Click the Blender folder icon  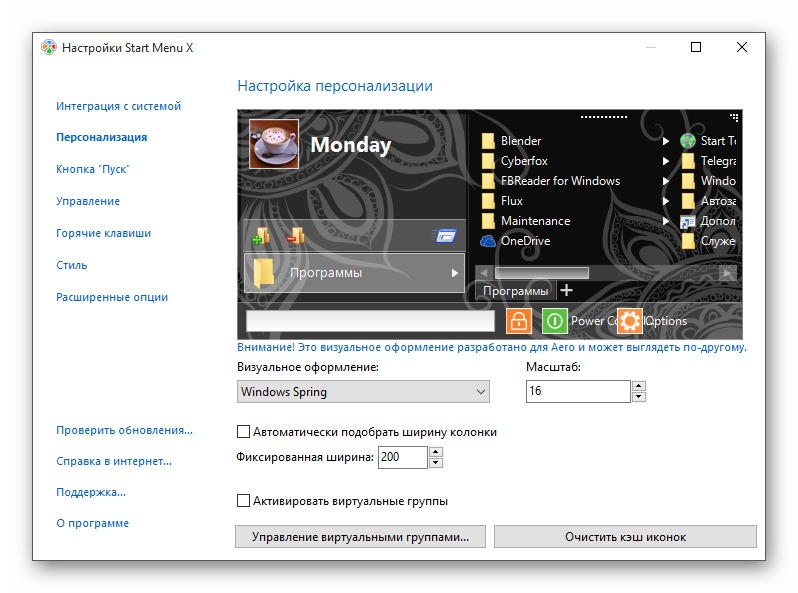click(488, 140)
